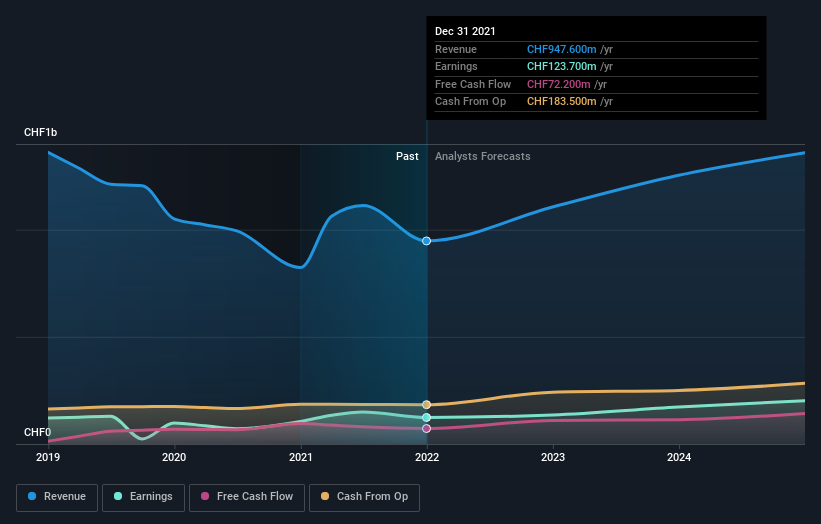The width and height of the screenshot is (821, 524).
Task: Toggle the Revenue legend button
Action: click(x=57, y=497)
